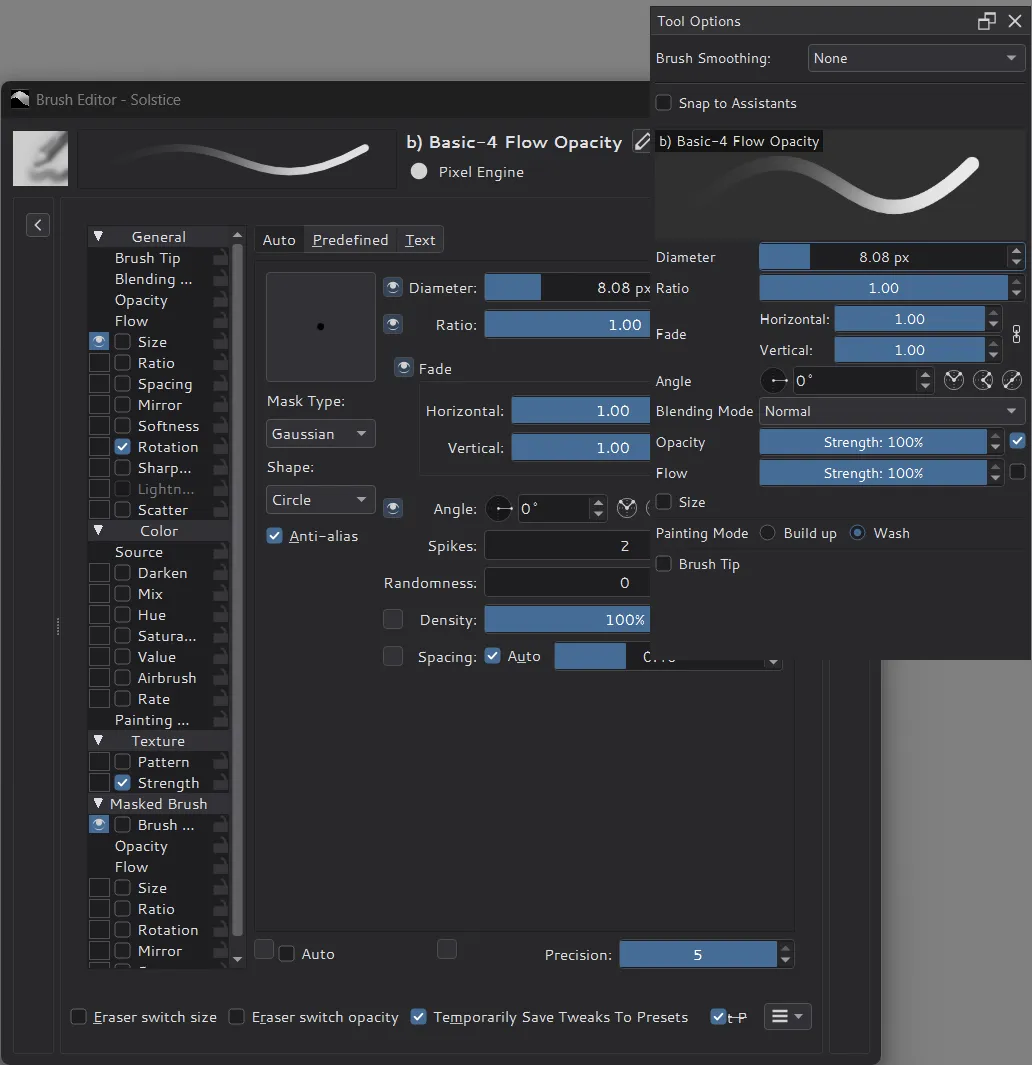Click the Fade link chain icon in Tool Options
This screenshot has width=1032, height=1065.
(1016, 334)
